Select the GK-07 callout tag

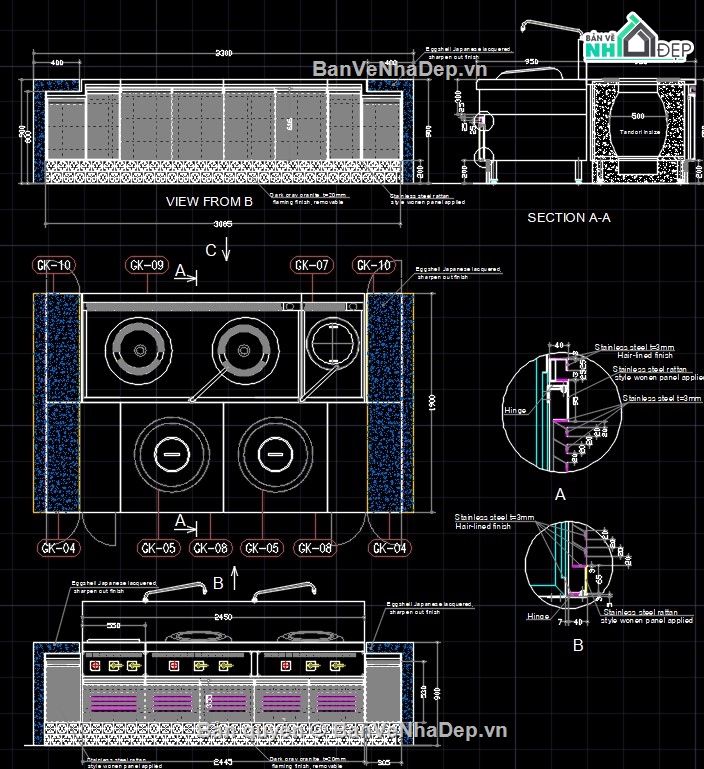click(311, 265)
